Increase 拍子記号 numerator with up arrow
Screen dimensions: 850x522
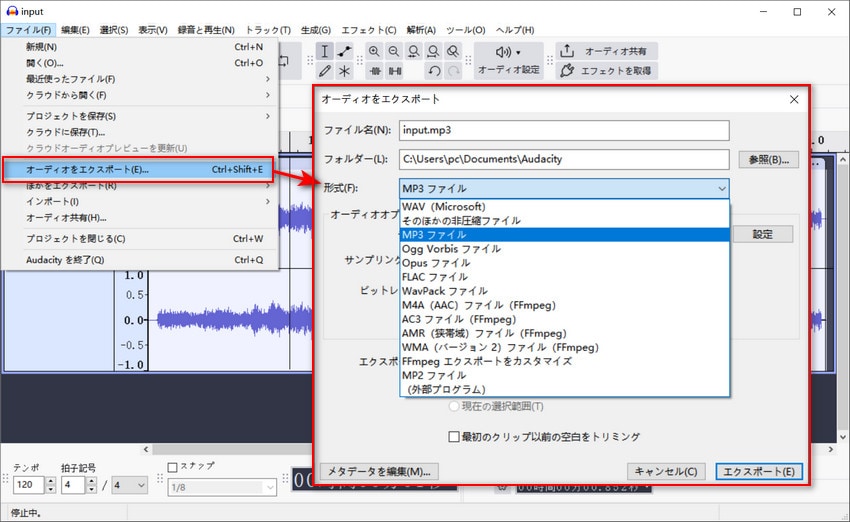click(x=91, y=480)
